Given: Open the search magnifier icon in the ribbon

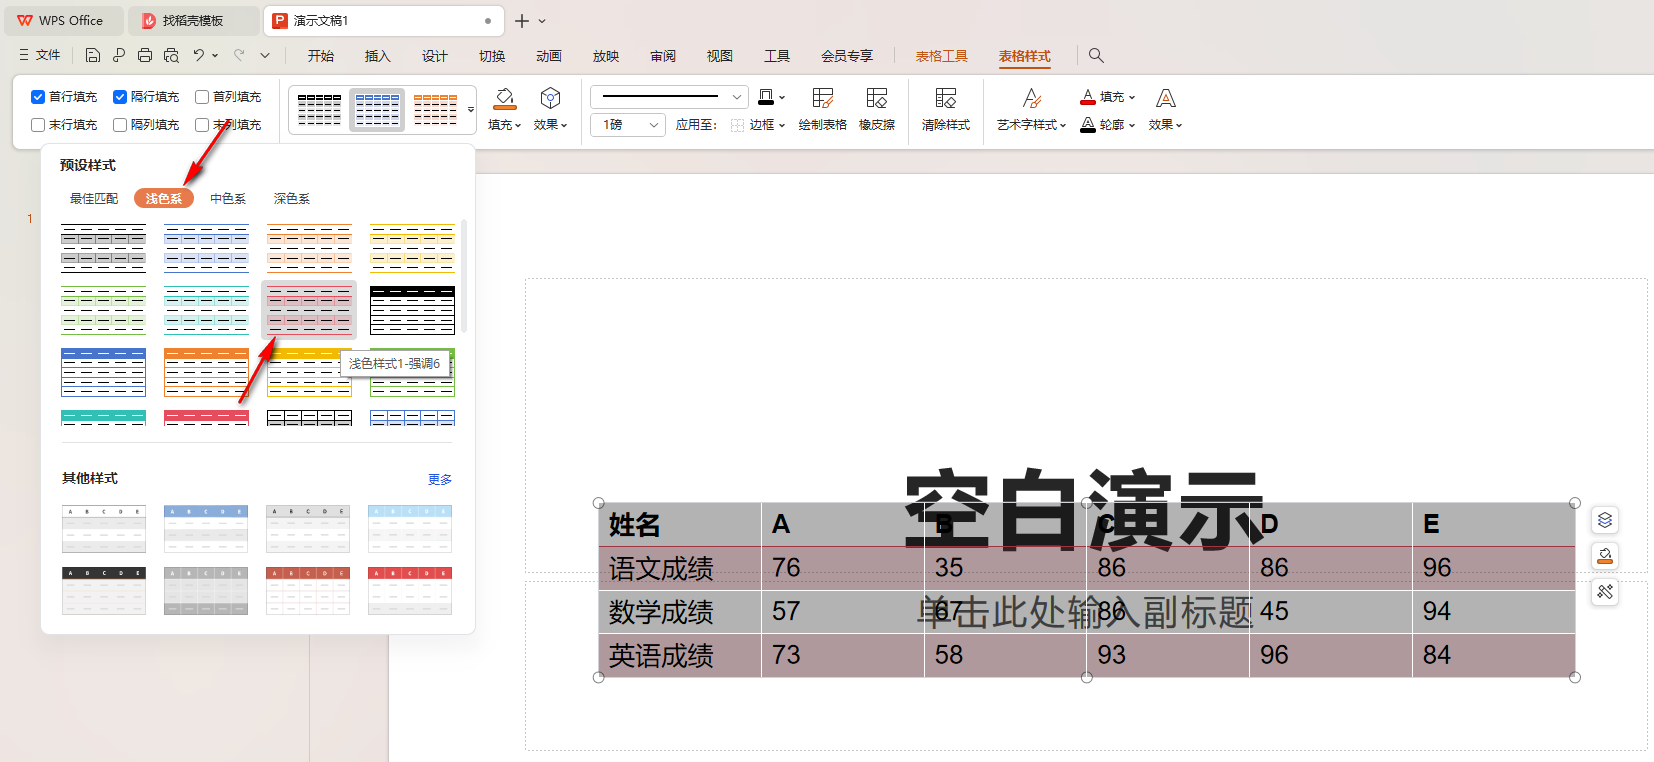Looking at the screenshot, I should pos(1096,56).
